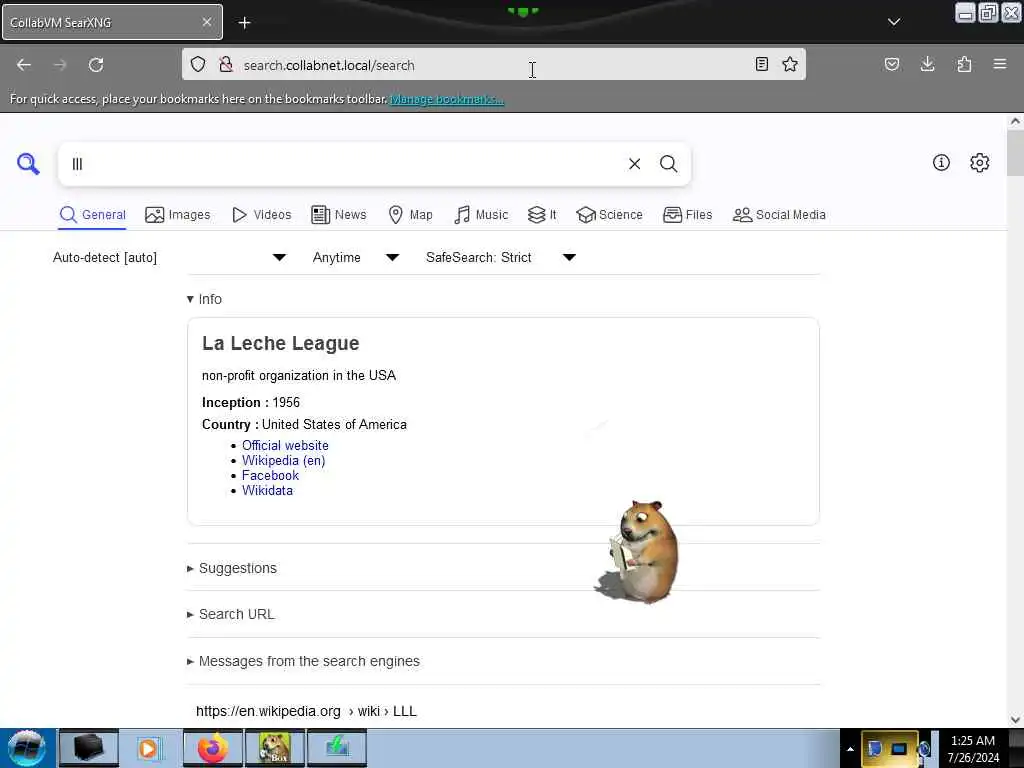Viewport: 1024px width, 768px height.
Task: Open the en.wikipedia.org LLL result URL
Action: pos(306,711)
